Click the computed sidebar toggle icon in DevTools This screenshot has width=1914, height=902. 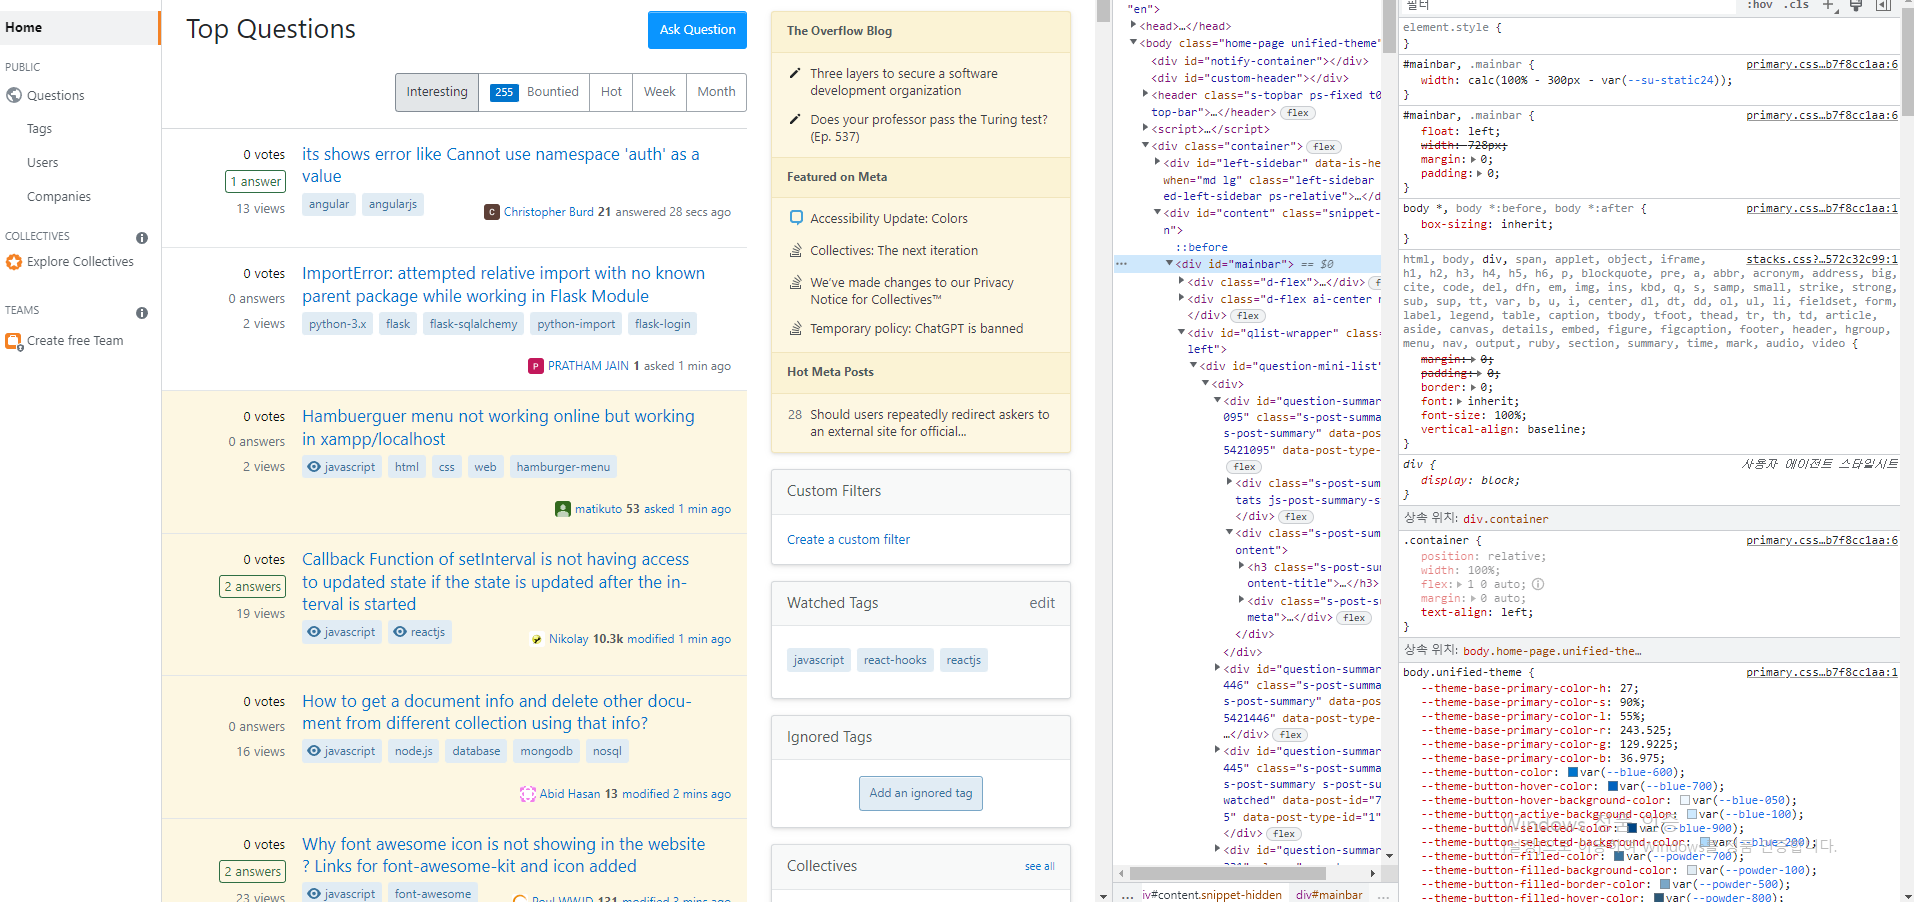[1883, 5]
